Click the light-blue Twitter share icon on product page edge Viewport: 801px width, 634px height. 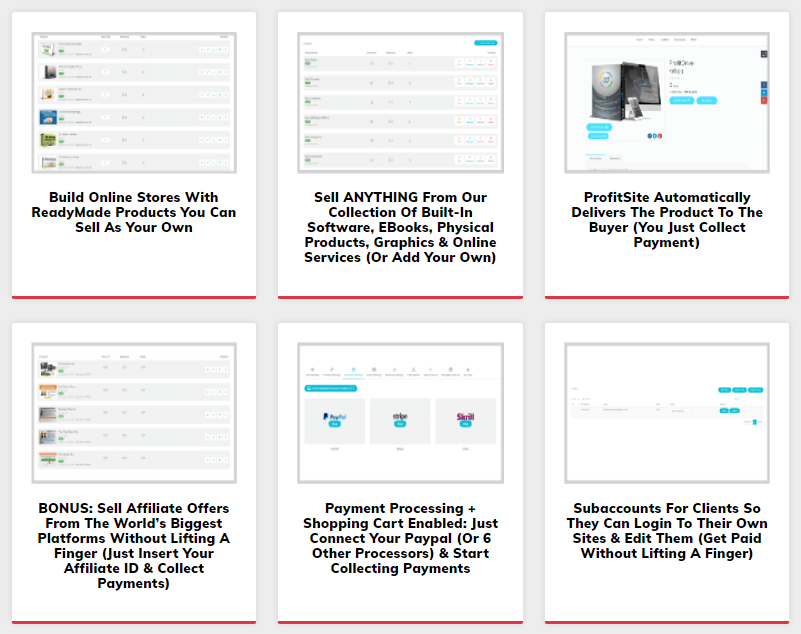tap(765, 93)
